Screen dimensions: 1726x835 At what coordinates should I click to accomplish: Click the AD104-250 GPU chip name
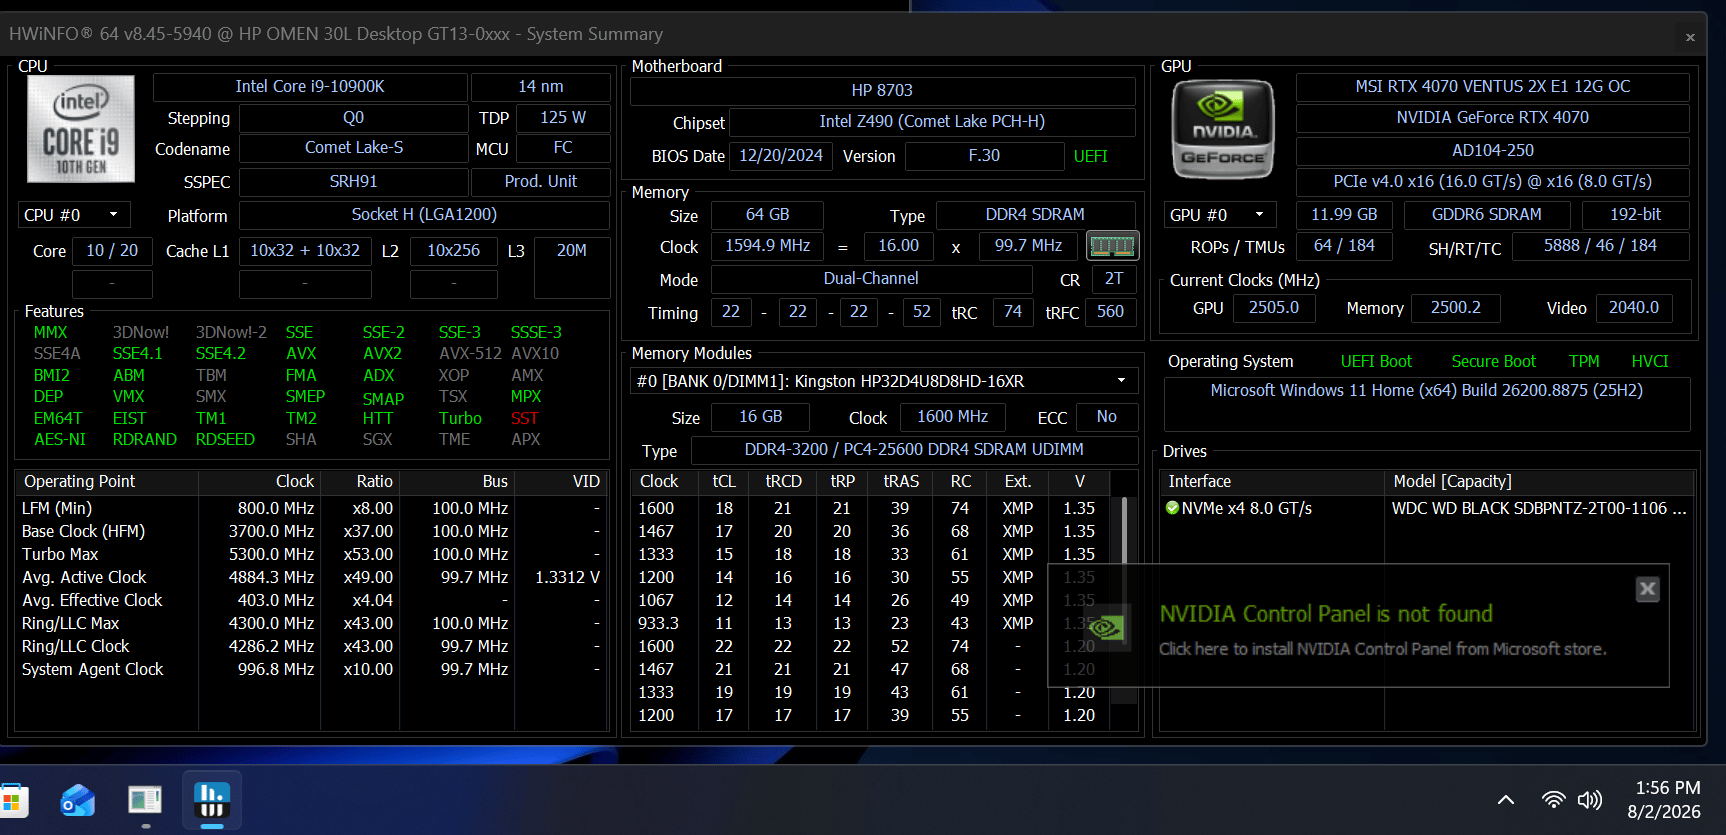pos(1492,151)
